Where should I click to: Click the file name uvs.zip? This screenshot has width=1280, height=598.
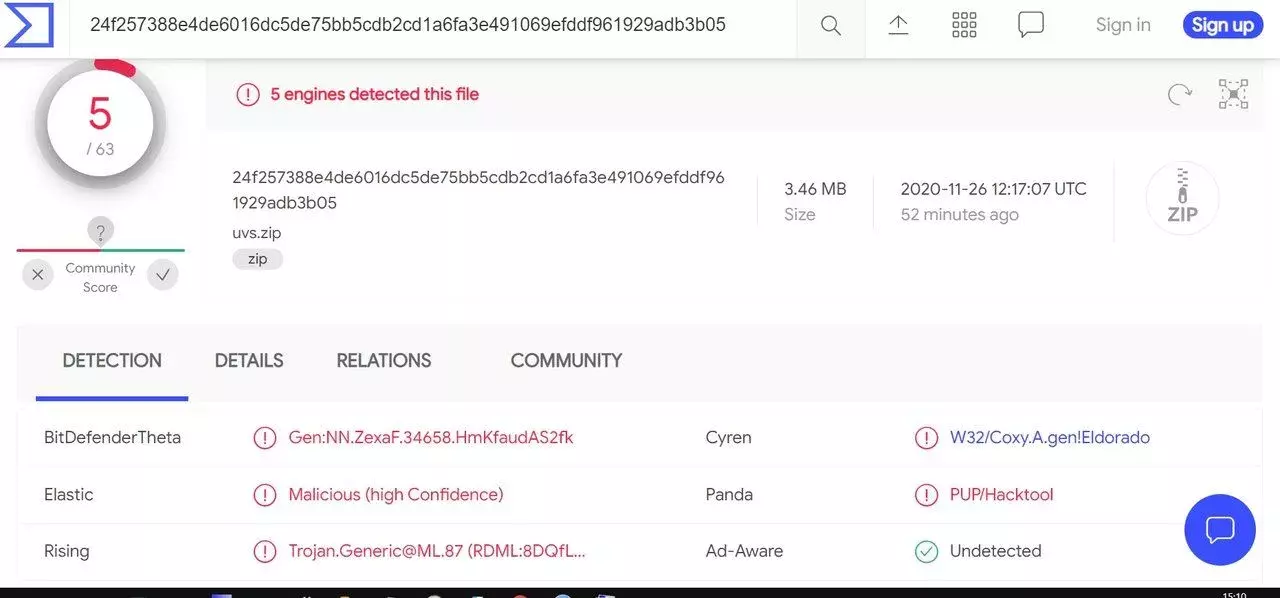click(257, 232)
